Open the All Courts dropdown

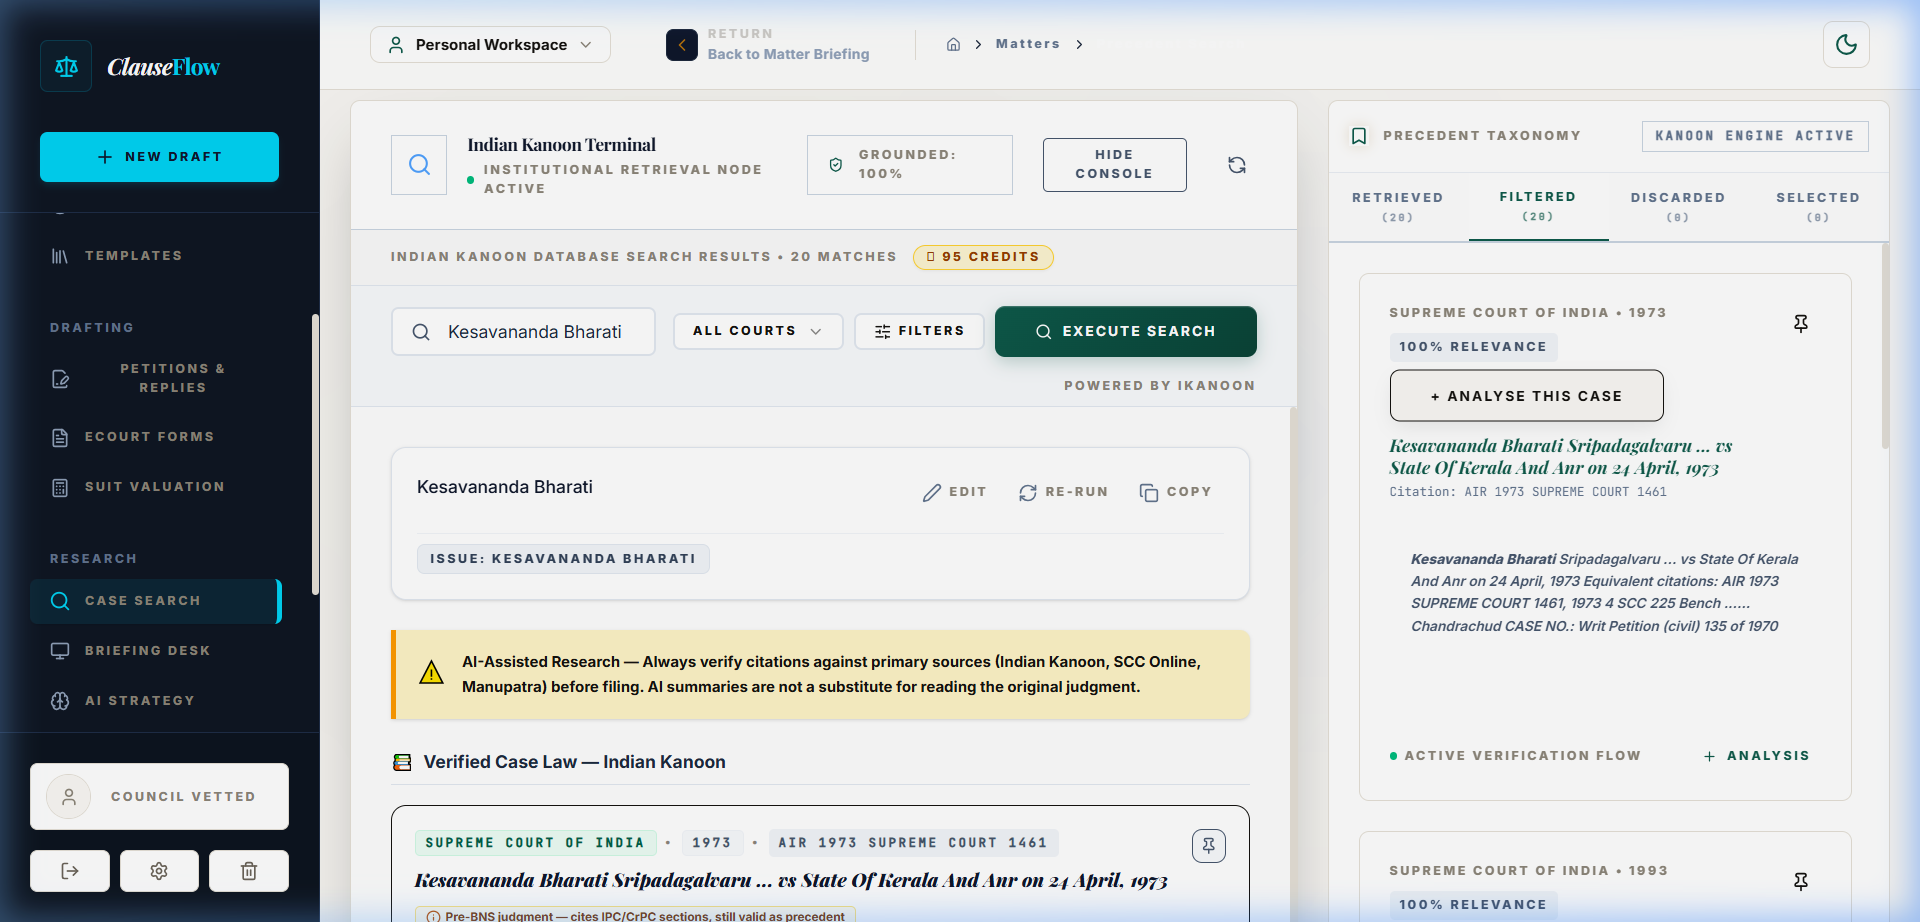coord(758,331)
